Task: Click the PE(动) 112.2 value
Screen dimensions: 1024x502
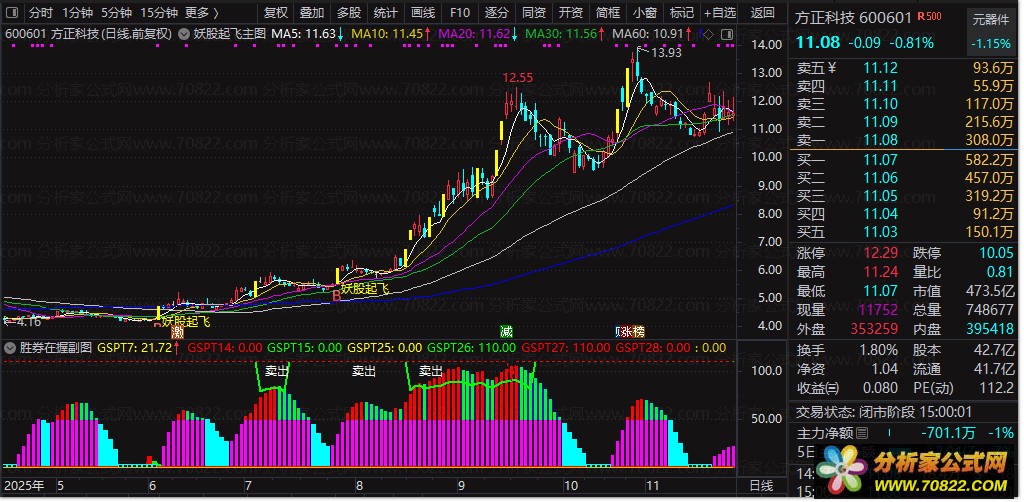Action: [996, 388]
